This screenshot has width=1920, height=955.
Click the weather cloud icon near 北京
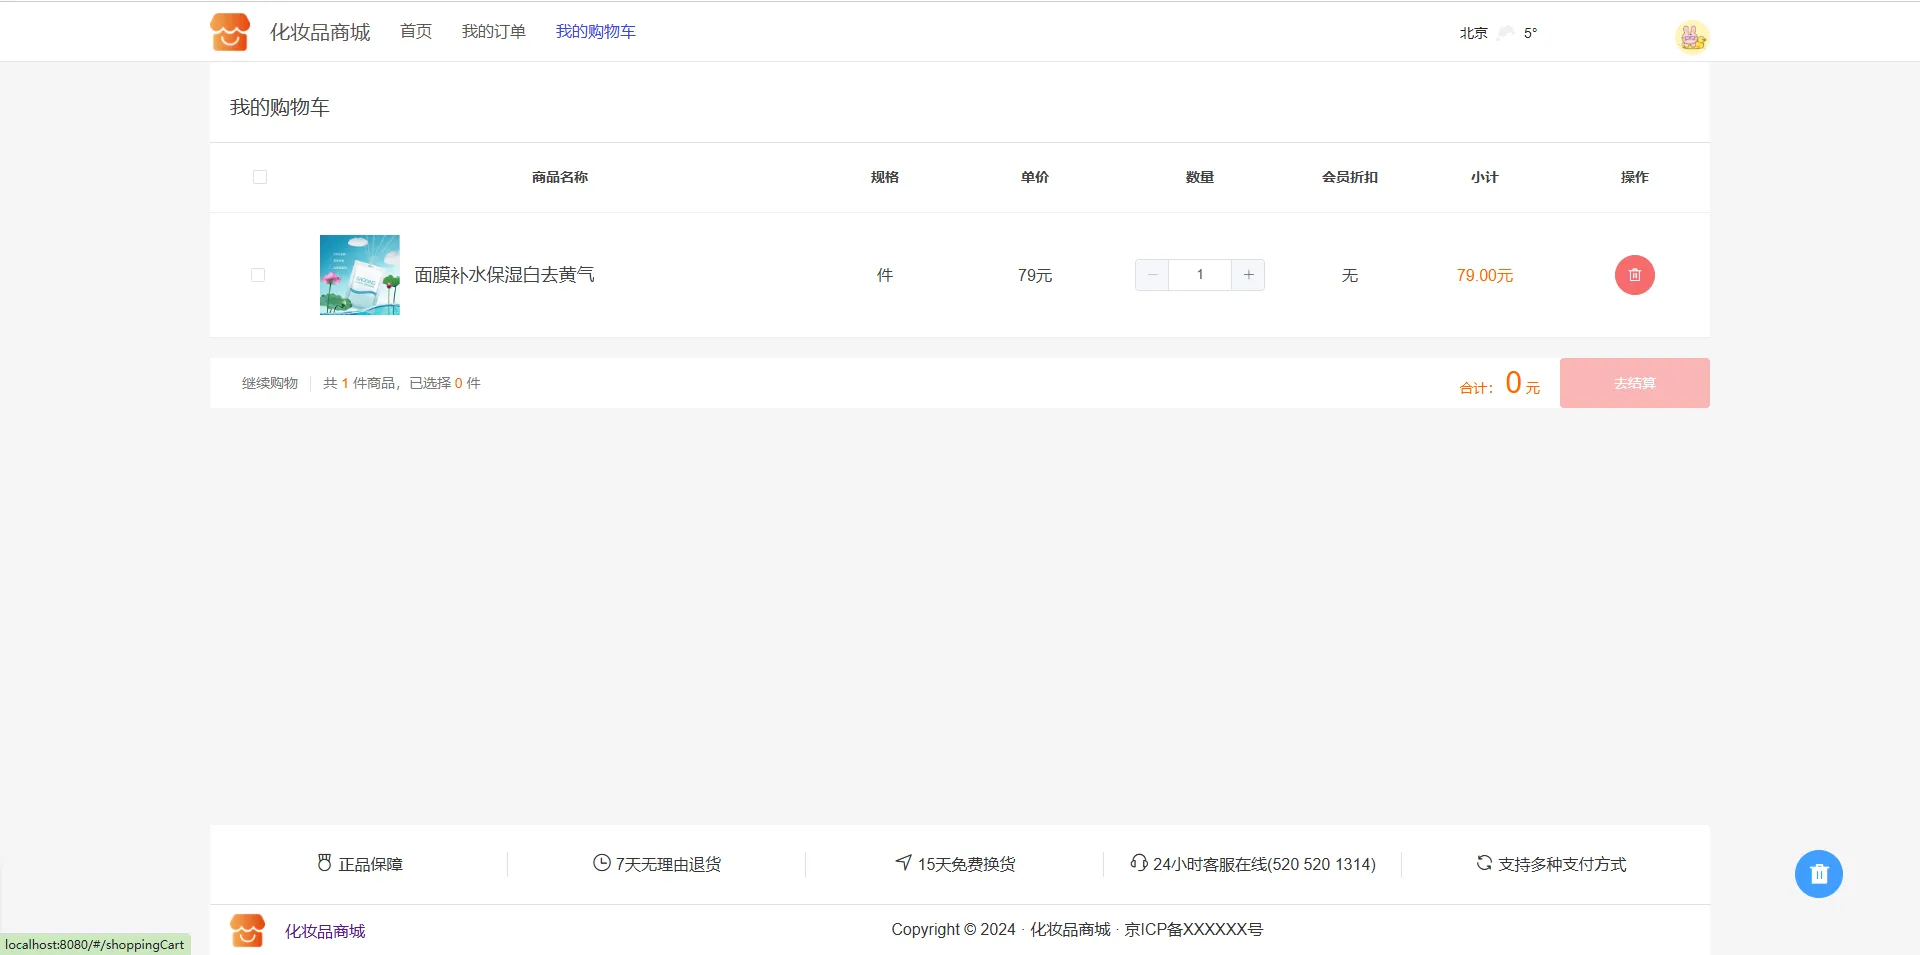coord(1505,33)
